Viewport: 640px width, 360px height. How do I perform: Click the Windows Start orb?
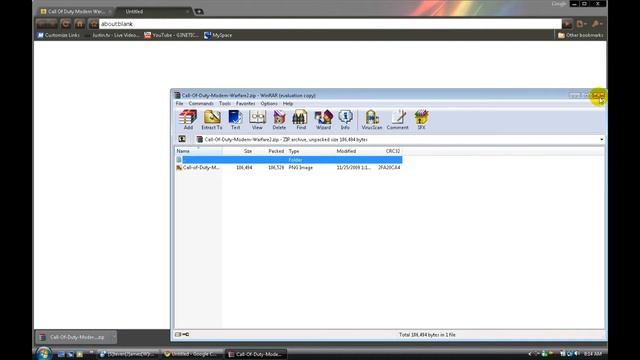[43, 353]
